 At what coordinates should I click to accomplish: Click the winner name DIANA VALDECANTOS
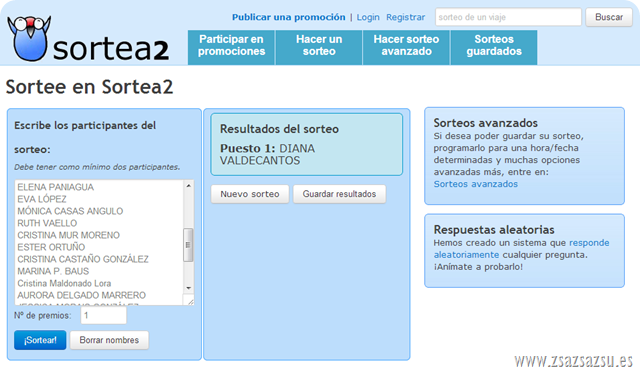[x=267, y=154]
